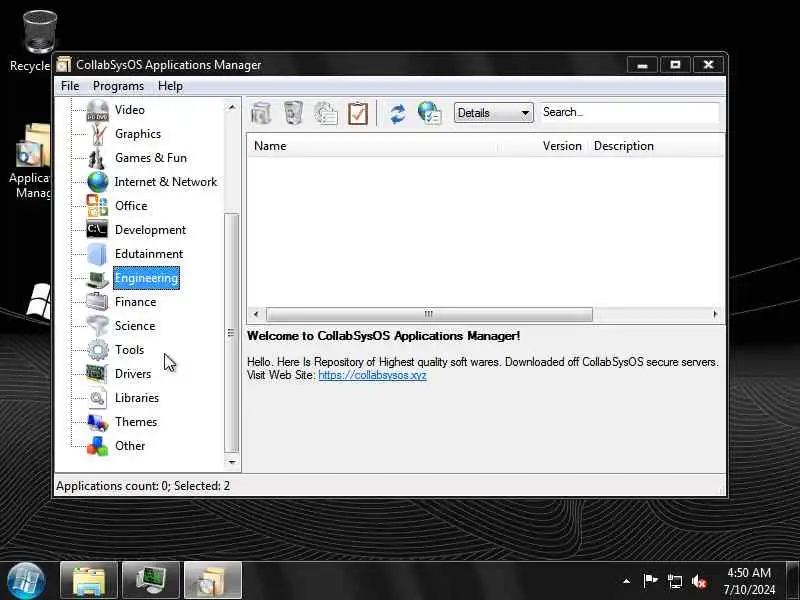The height and width of the screenshot is (600, 800).
Task: Select the Finance briefcase icon
Action: tap(97, 302)
